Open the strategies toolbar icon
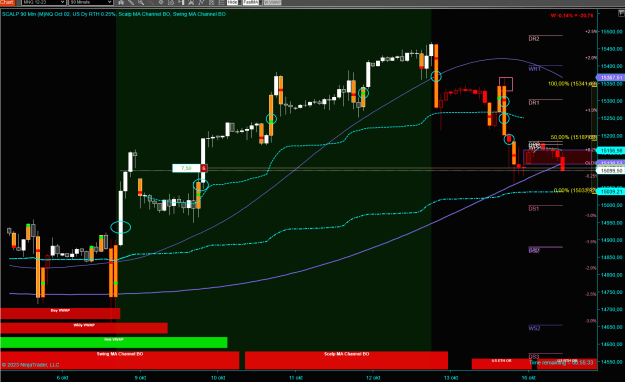The height and width of the screenshot is (382, 625). [x=211, y=2]
